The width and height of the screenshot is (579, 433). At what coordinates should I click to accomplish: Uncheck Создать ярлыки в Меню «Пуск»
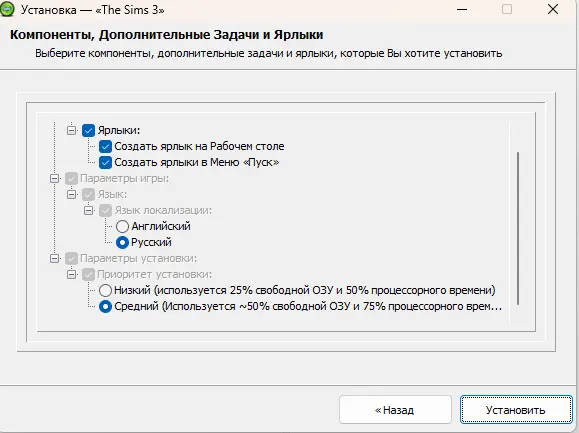tap(105, 162)
